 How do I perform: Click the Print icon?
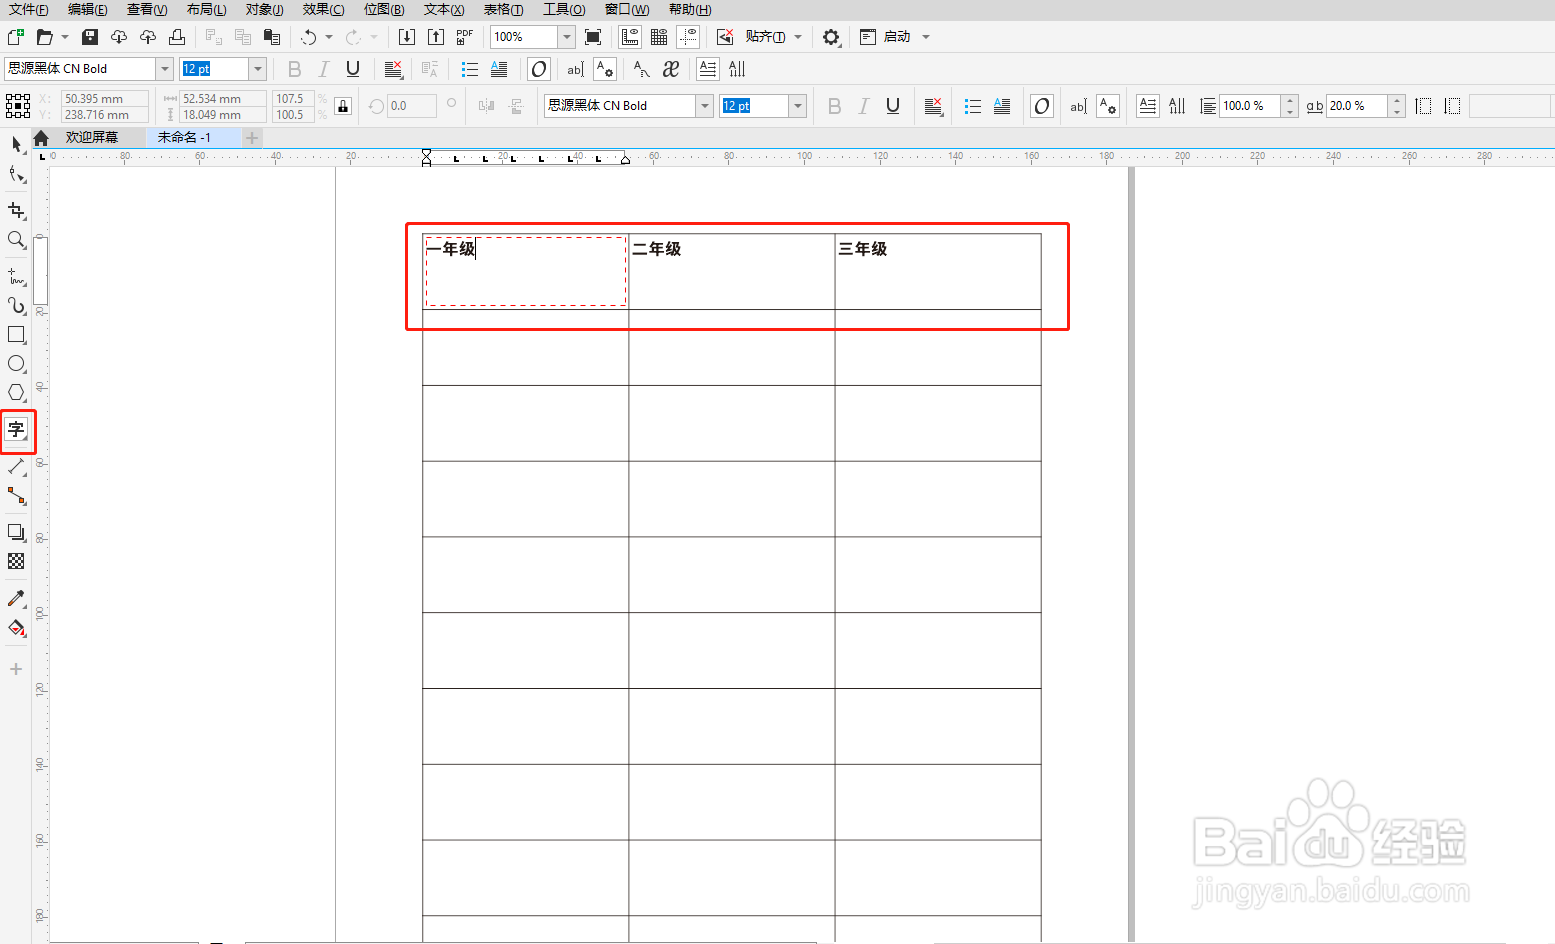pos(177,37)
